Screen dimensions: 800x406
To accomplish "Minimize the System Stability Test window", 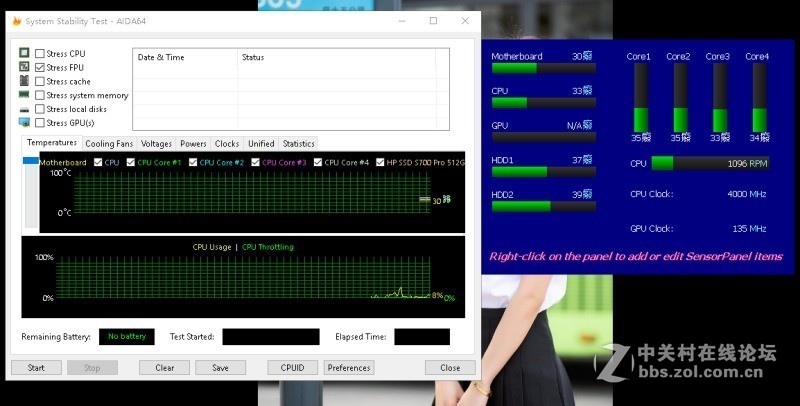I will (x=403, y=21).
